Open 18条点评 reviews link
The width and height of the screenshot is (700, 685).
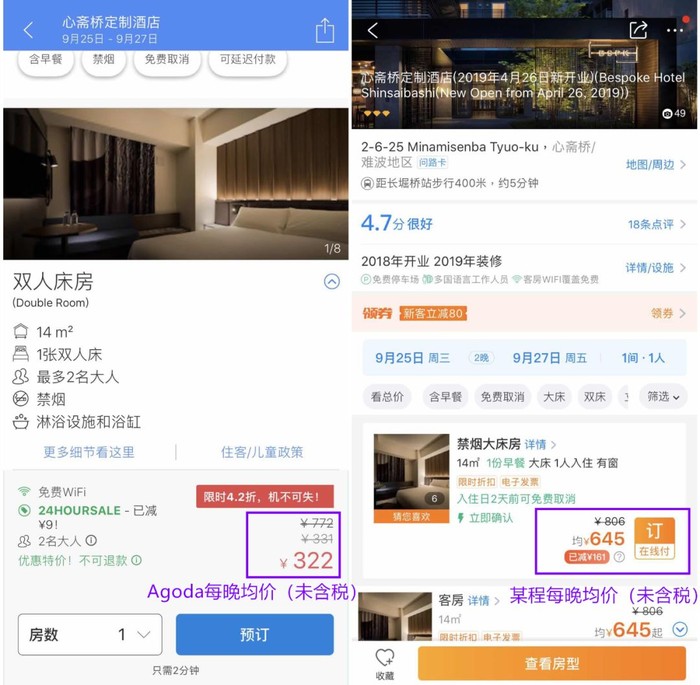click(657, 224)
